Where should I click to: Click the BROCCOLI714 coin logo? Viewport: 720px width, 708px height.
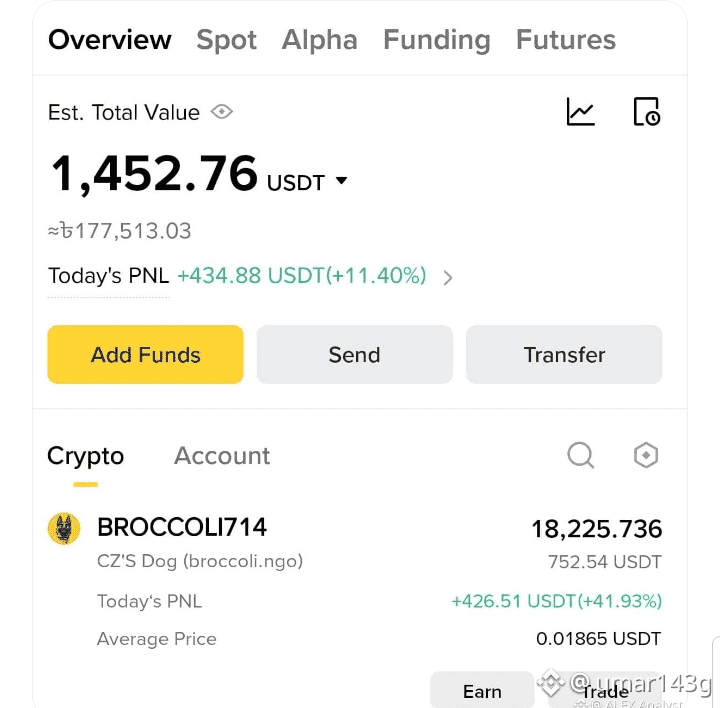coord(64,528)
